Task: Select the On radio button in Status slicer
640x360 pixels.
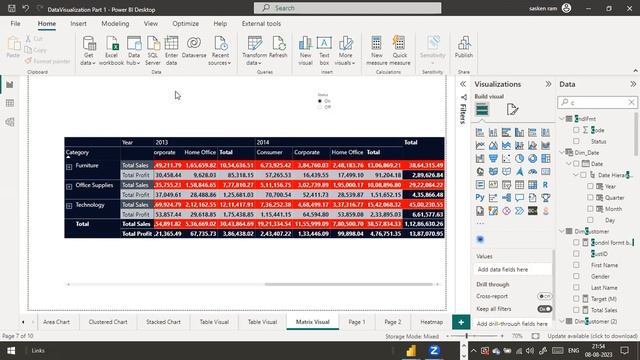Action: (320, 101)
